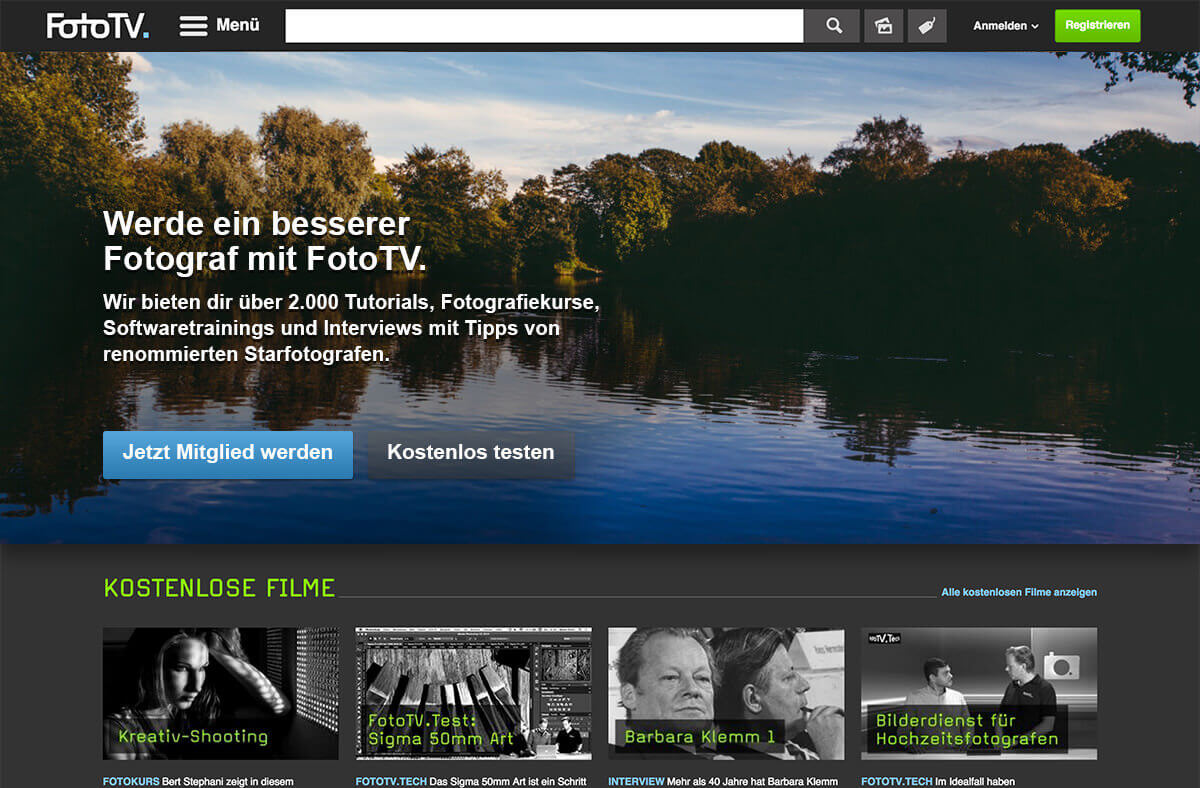1200x788 pixels.
Task: View the Barbara Klemm 1 interview thumbnail
Action: coord(726,693)
